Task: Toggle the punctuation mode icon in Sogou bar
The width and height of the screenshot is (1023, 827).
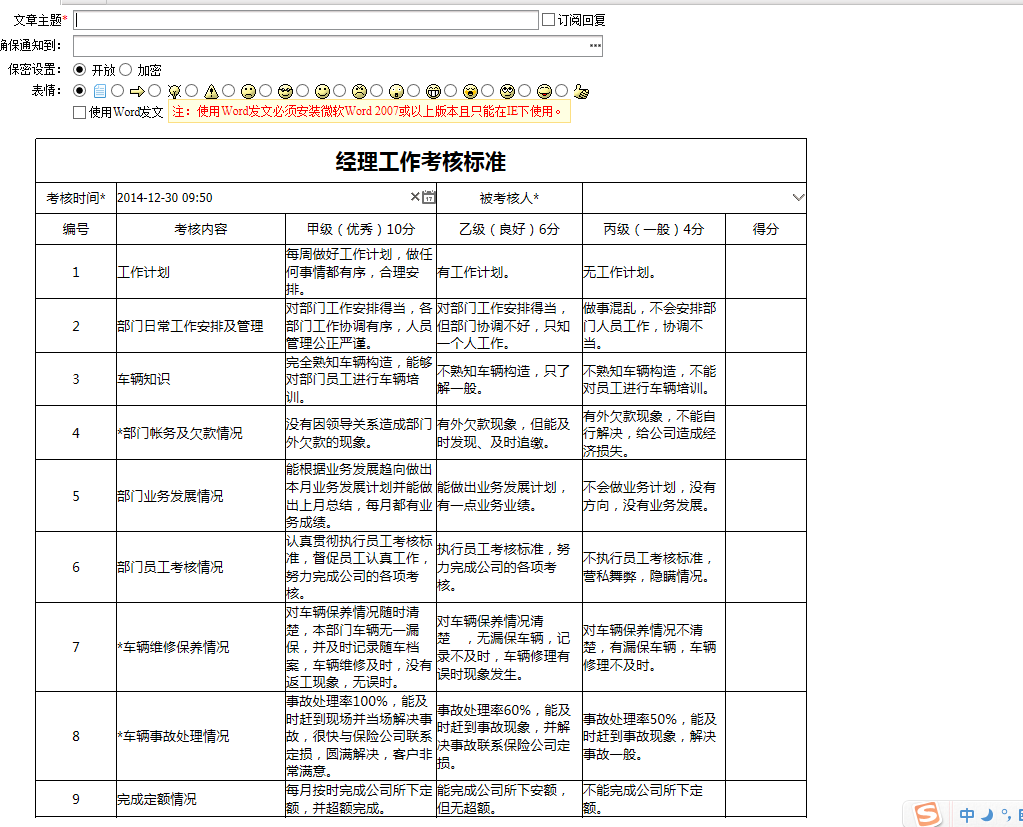Action: [x=1006, y=814]
